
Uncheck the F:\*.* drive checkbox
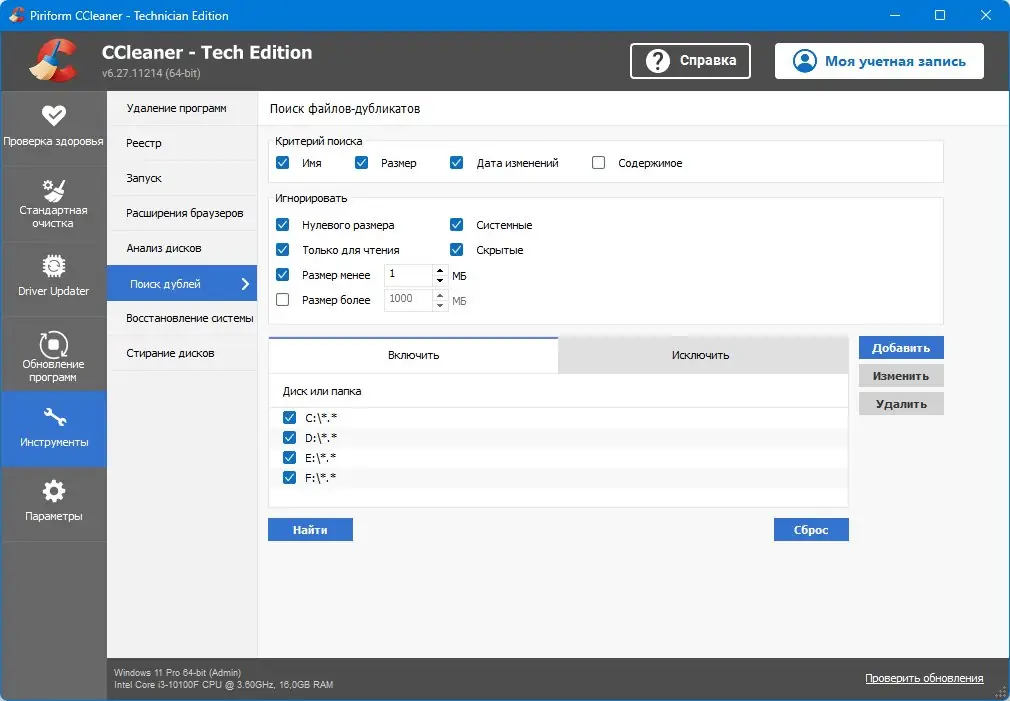pos(289,477)
